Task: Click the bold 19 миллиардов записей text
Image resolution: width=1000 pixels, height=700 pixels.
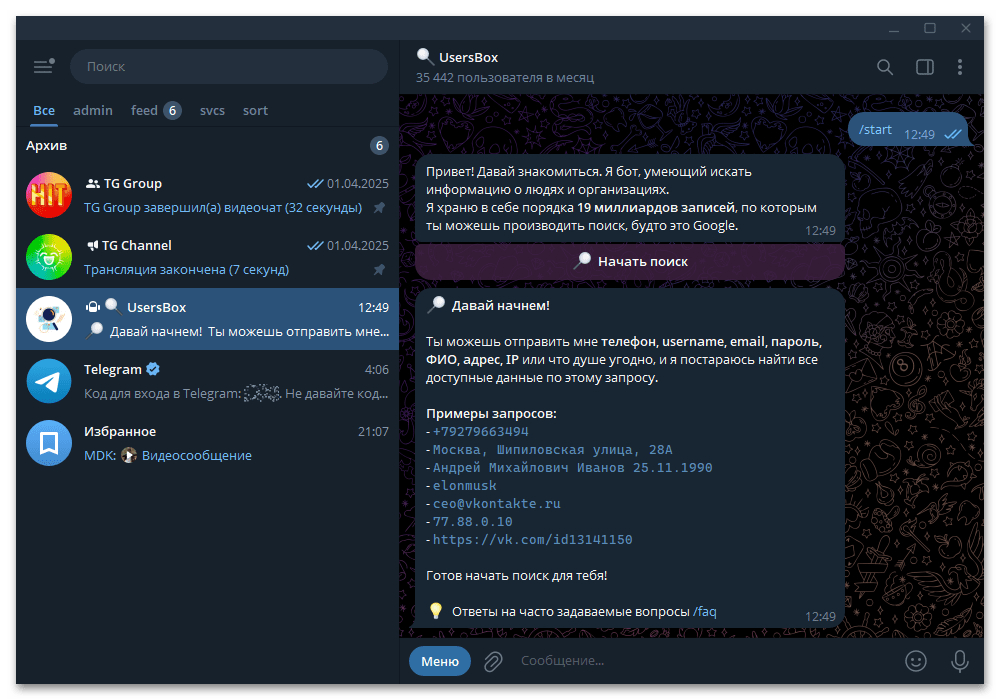Action: tap(656, 207)
